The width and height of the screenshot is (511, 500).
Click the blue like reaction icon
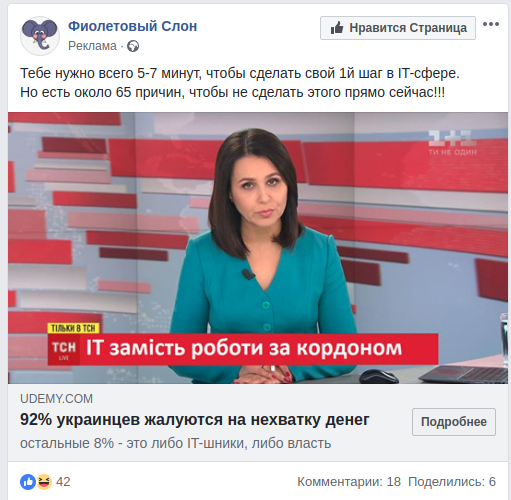(x=28, y=482)
